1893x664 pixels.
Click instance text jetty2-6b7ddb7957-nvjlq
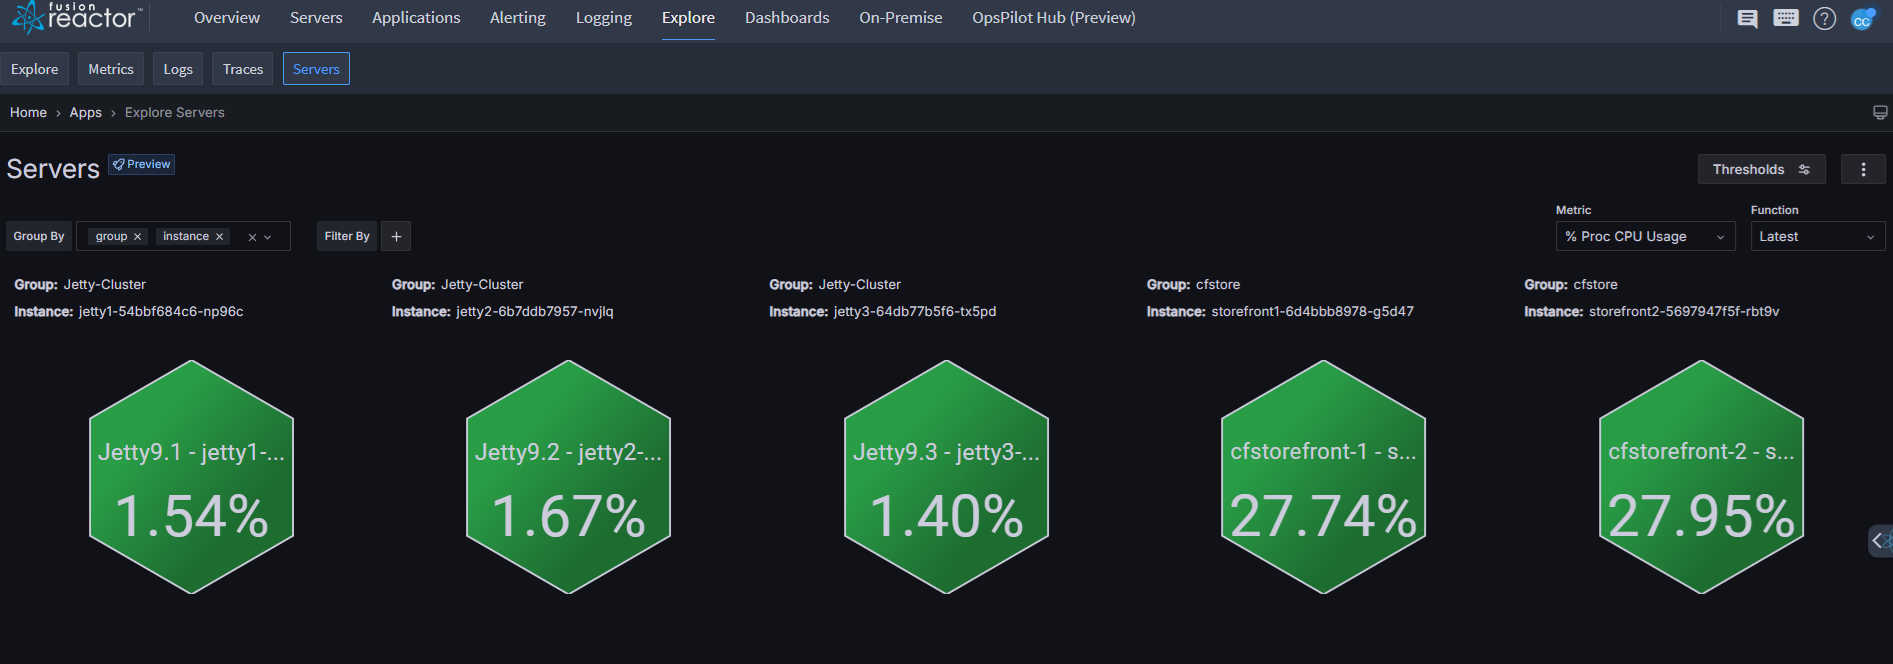coord(535,312)
